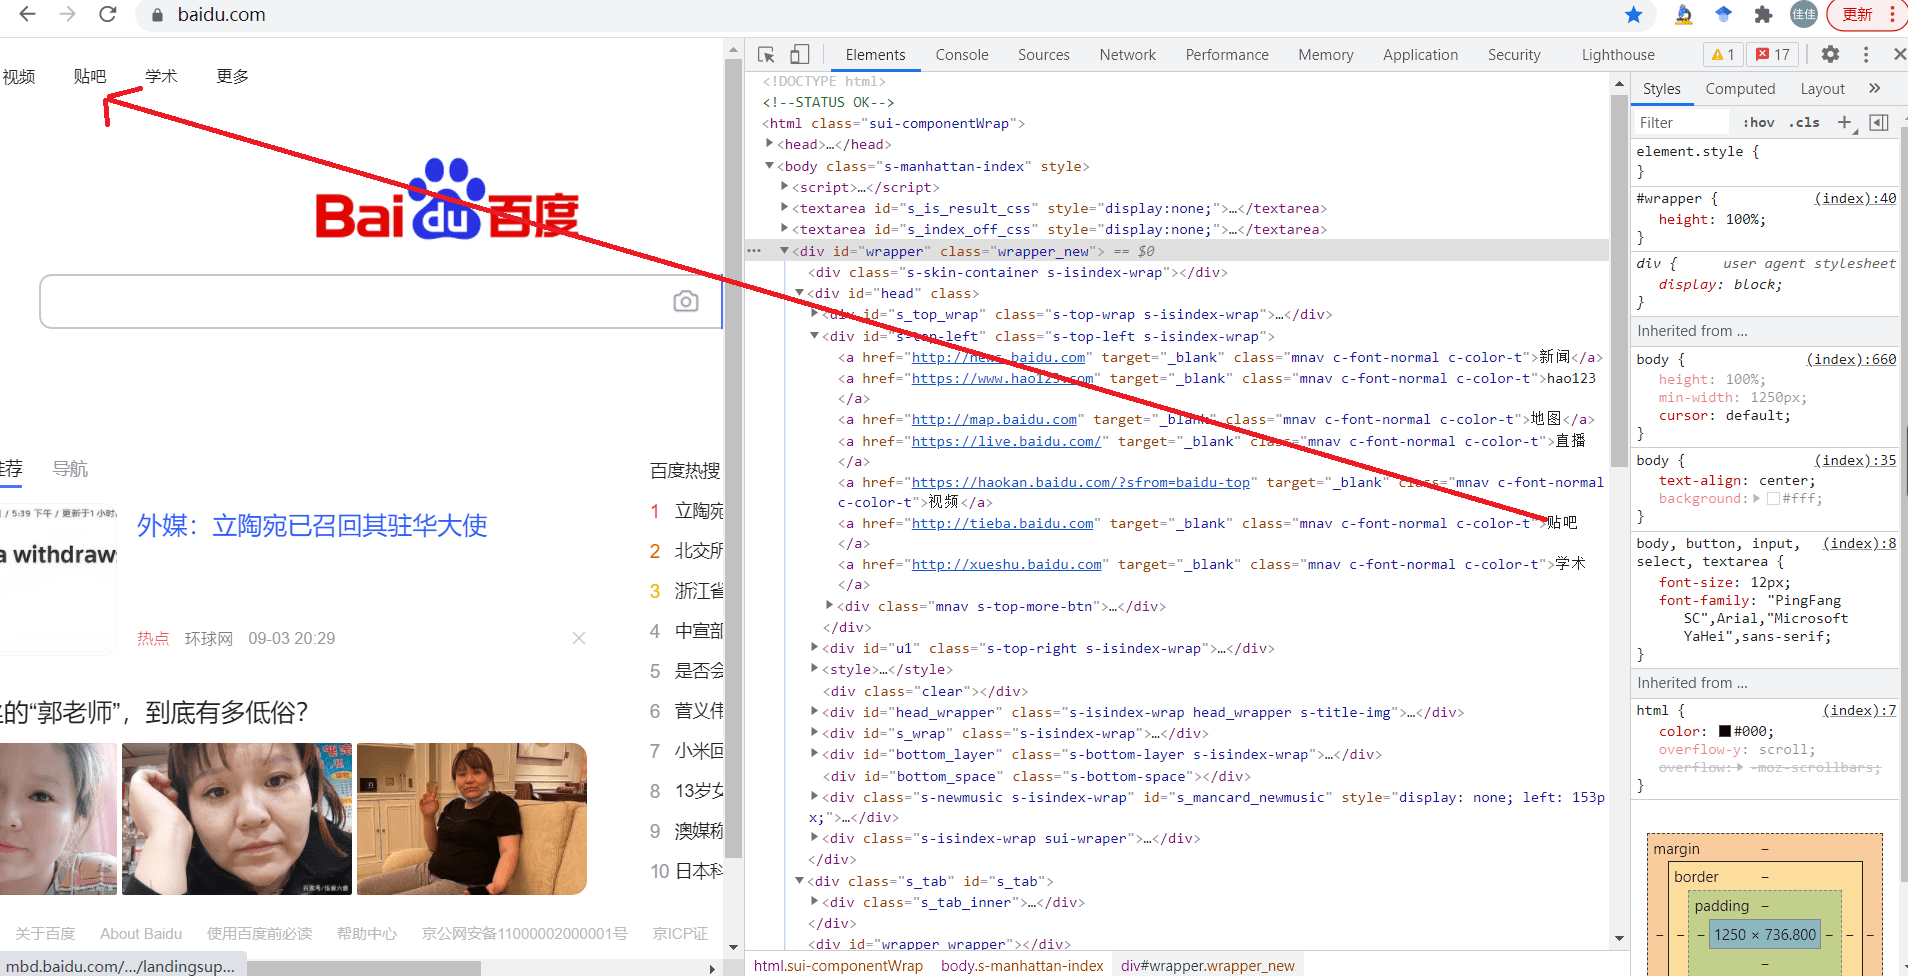Activate the inspect element picker
This screenshot has width=1908, height=976.
766,55
